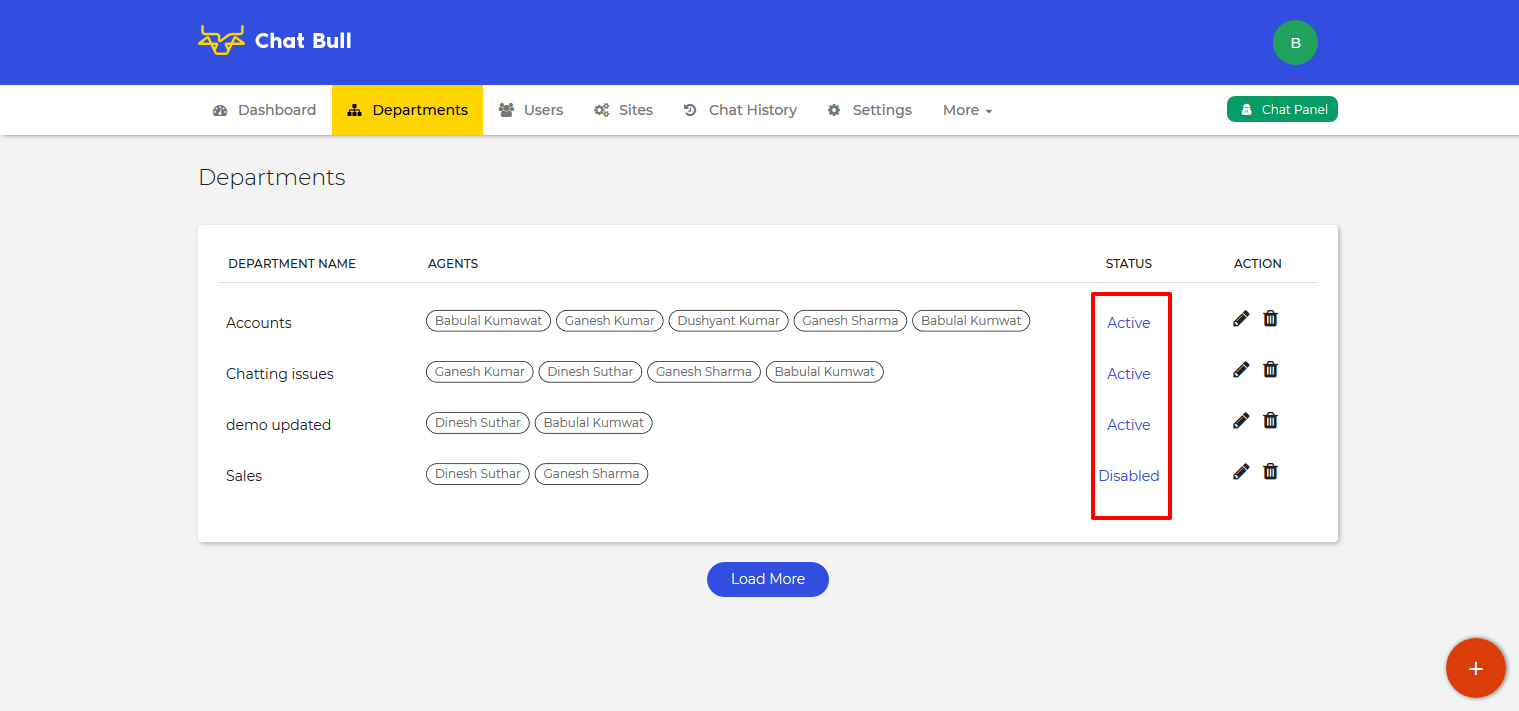Open the green B user avatar
Viewport: 1519px width, 711px height.
tap(1295, 43)
